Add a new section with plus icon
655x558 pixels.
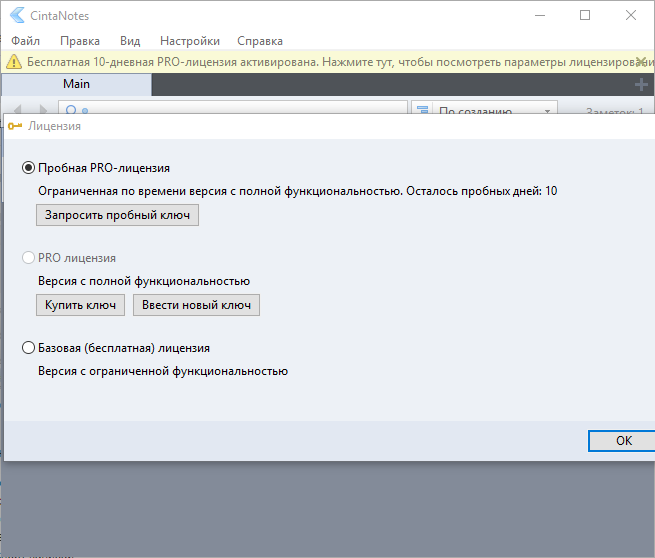tap(641, 85)
